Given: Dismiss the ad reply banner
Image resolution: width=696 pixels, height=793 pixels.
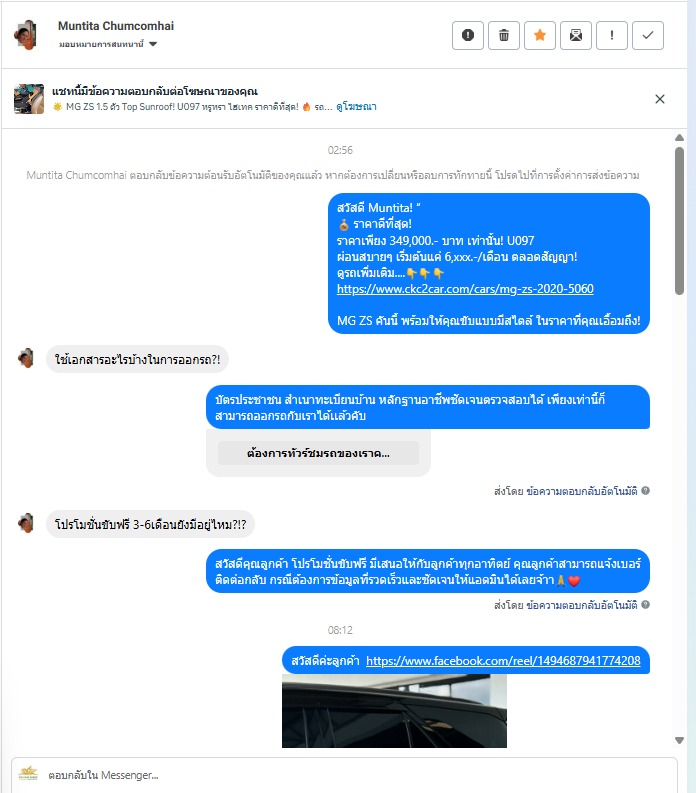Looking at the screenshot, I should [x=660, y=99].
